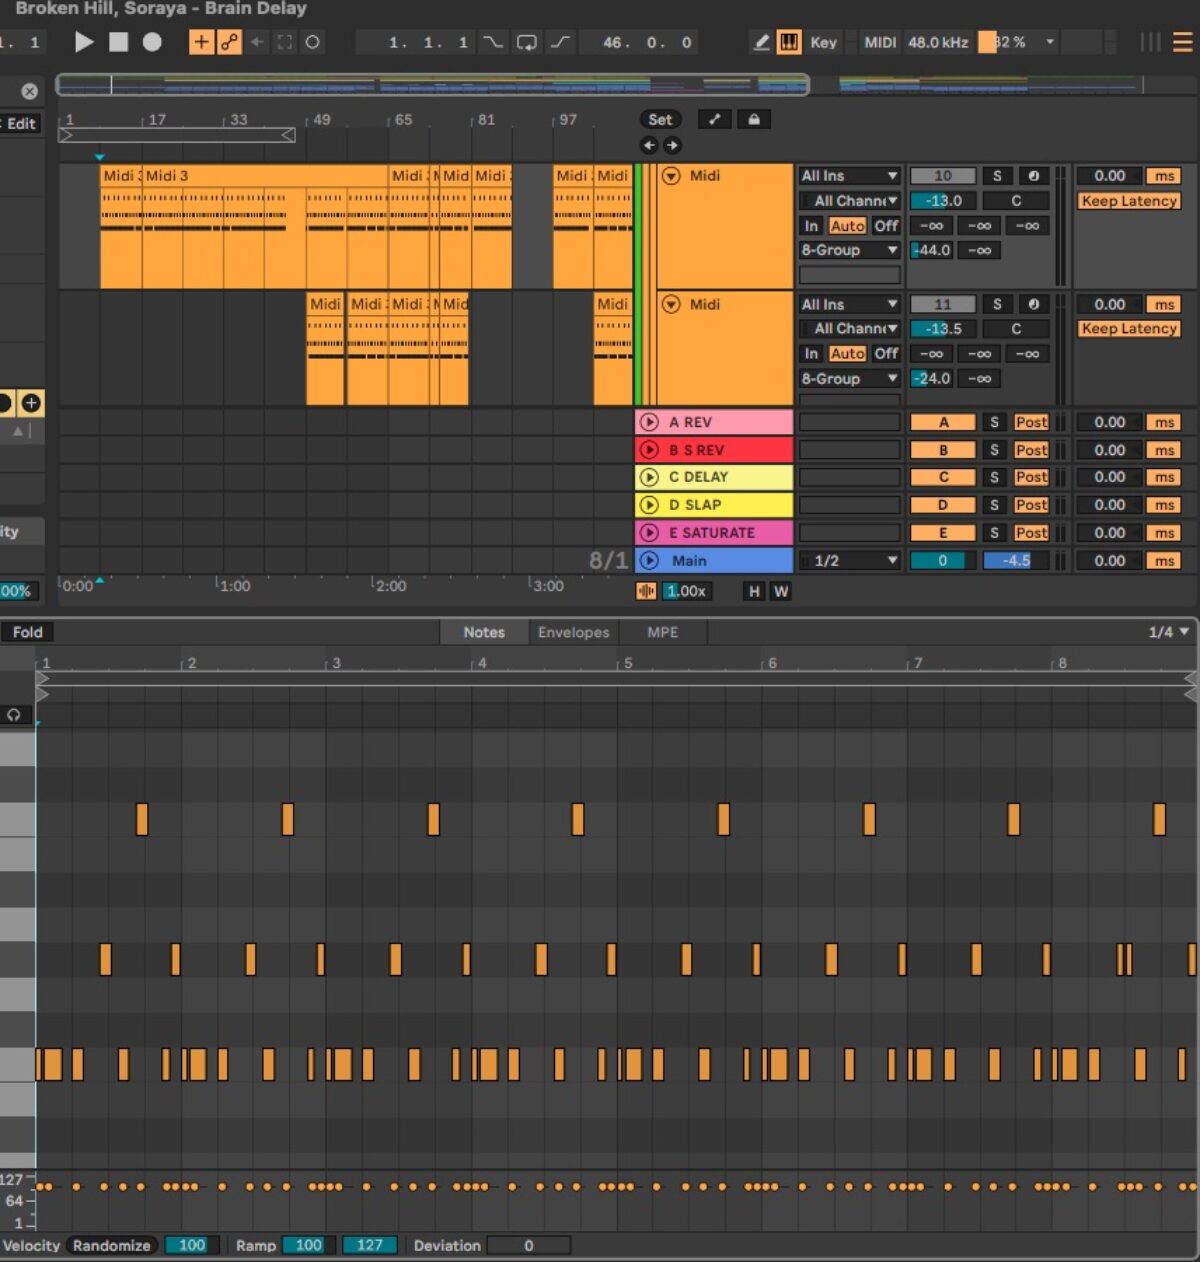Toggle Lock Envelopes padlock icon

pos(754,119)
